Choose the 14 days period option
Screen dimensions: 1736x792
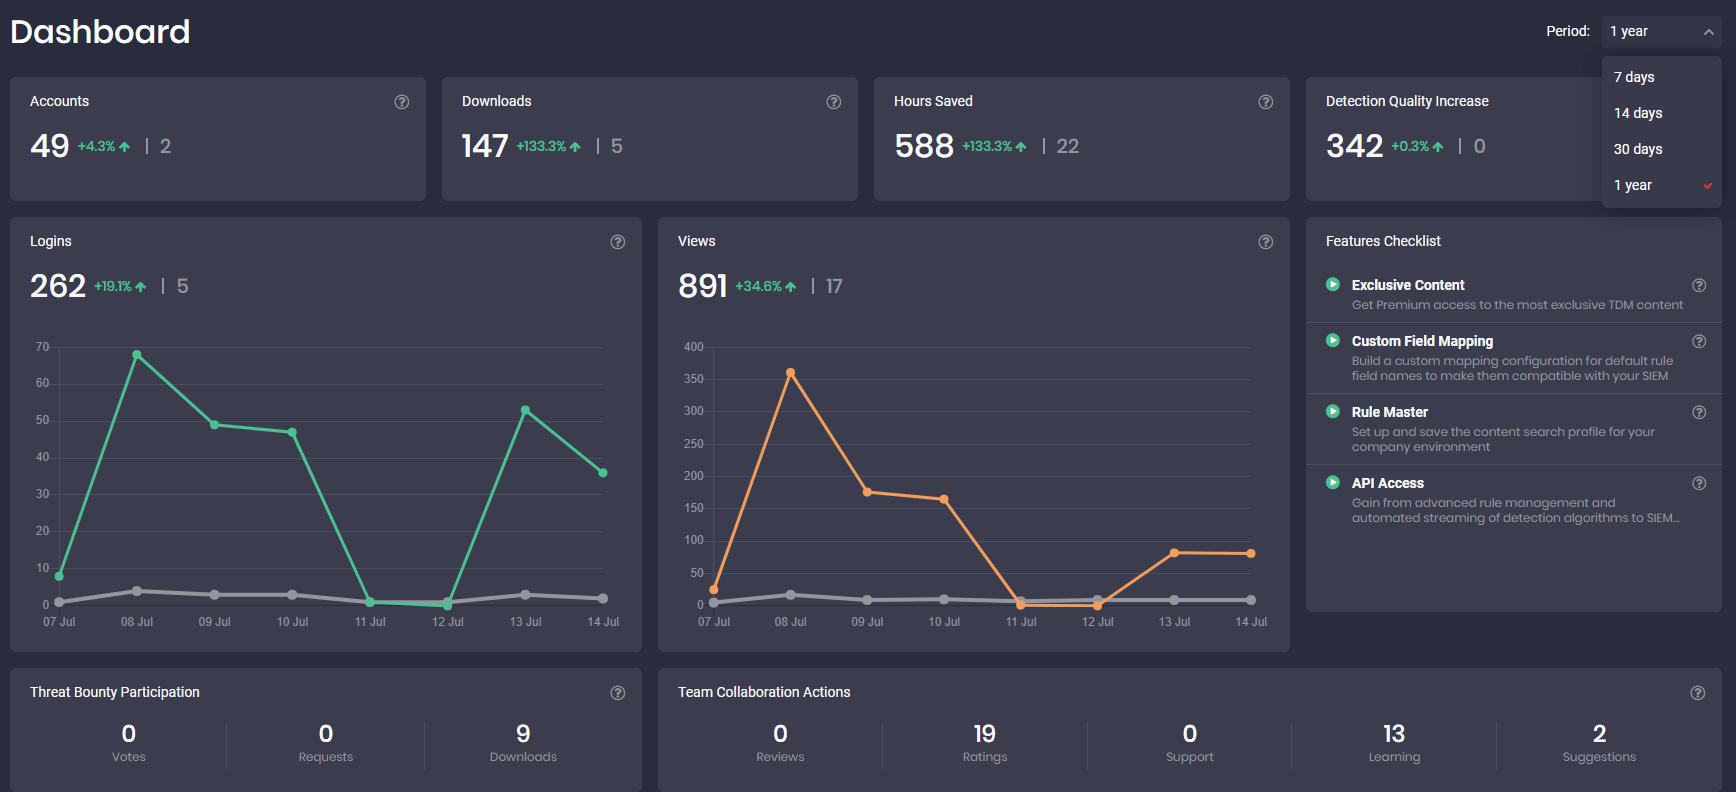coord(1638,113)
